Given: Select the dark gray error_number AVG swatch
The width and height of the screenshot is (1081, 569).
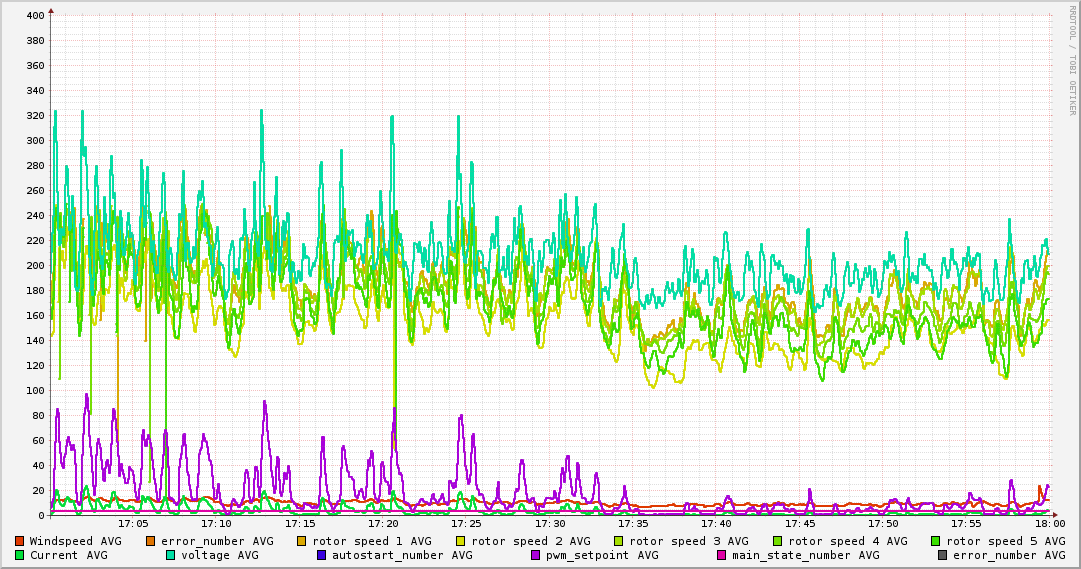Looking at the screenshot, I should click(942, 555).
